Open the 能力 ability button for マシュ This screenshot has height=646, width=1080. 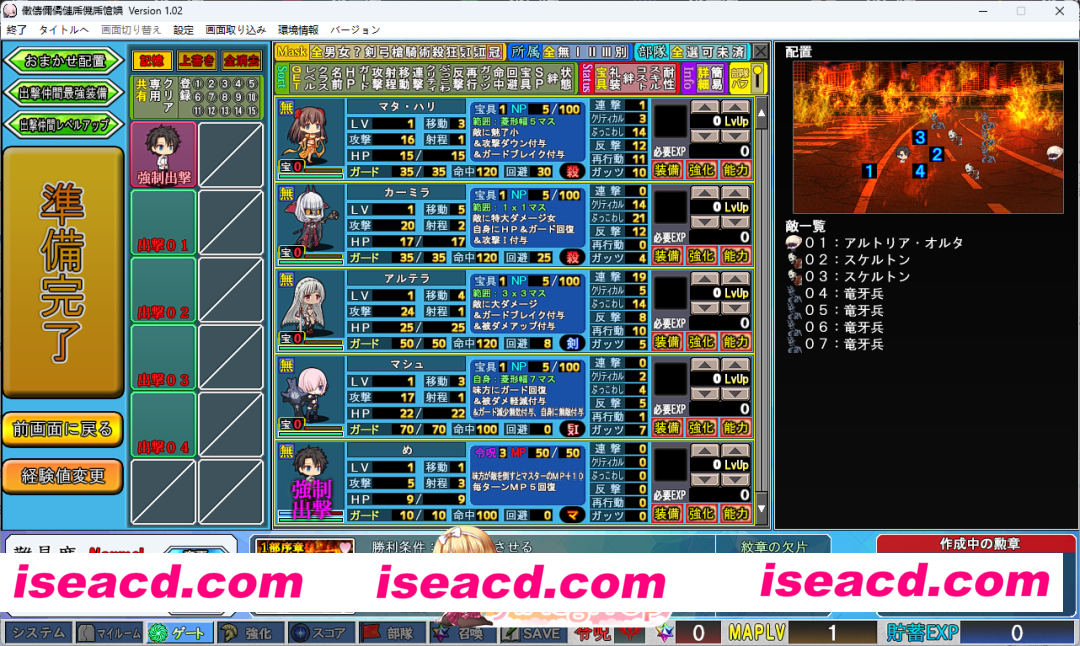(736, 428)
